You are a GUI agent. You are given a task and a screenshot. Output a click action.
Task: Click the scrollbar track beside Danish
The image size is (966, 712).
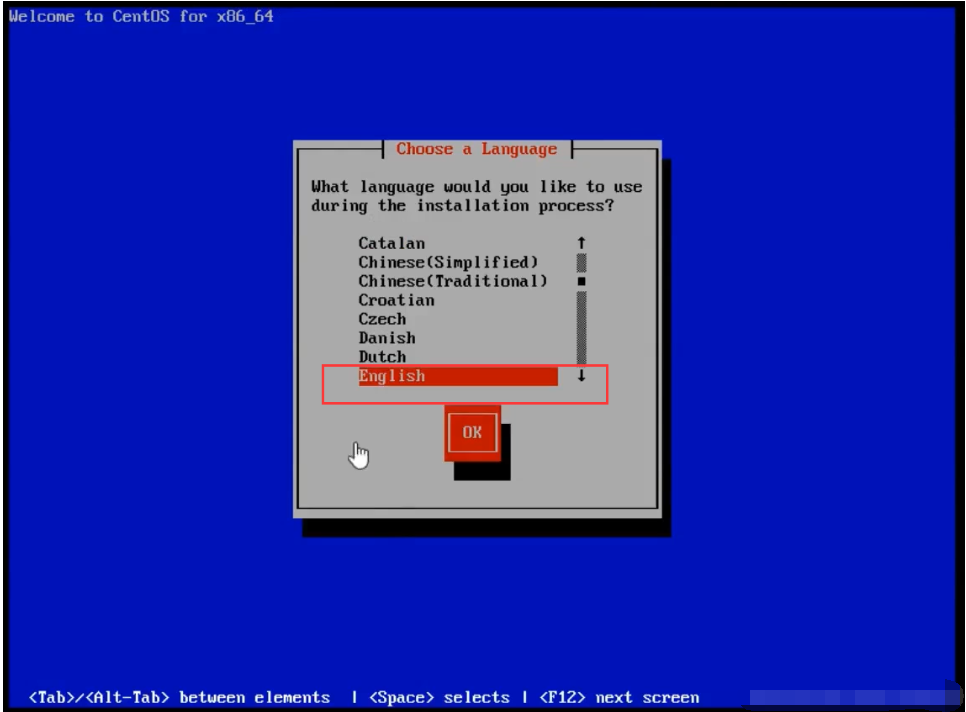[x=581, y=338]
